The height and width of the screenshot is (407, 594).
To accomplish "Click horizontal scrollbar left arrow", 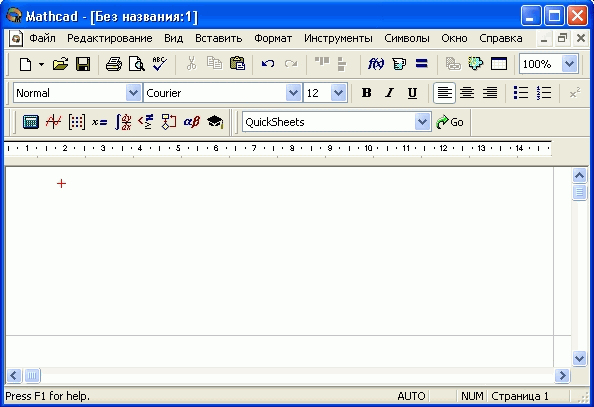I will pyautogui.click(x=14, y=375).
